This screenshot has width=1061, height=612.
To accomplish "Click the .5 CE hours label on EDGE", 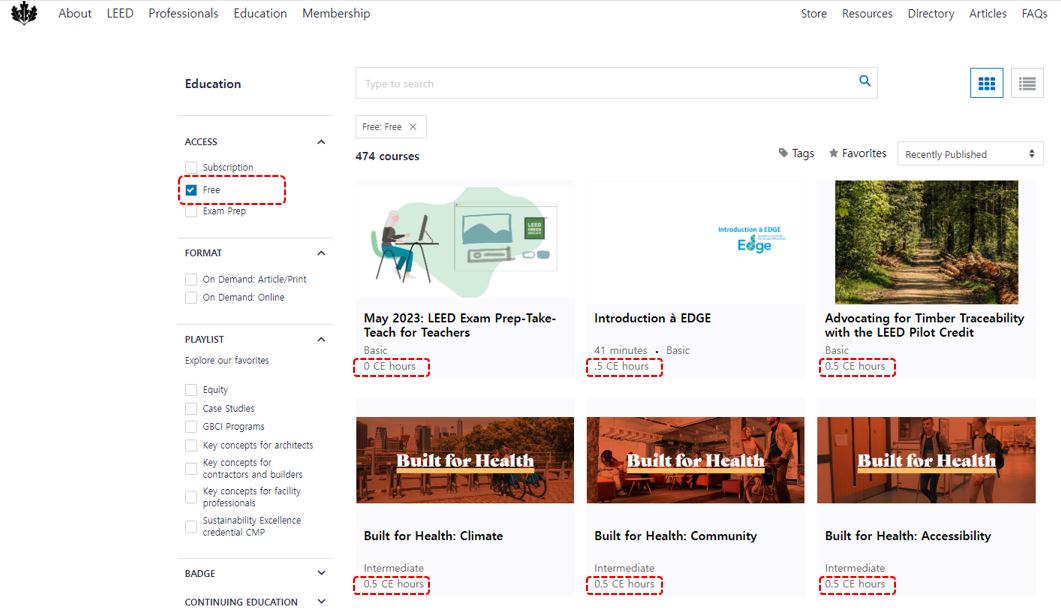I will tap(621, 366).
